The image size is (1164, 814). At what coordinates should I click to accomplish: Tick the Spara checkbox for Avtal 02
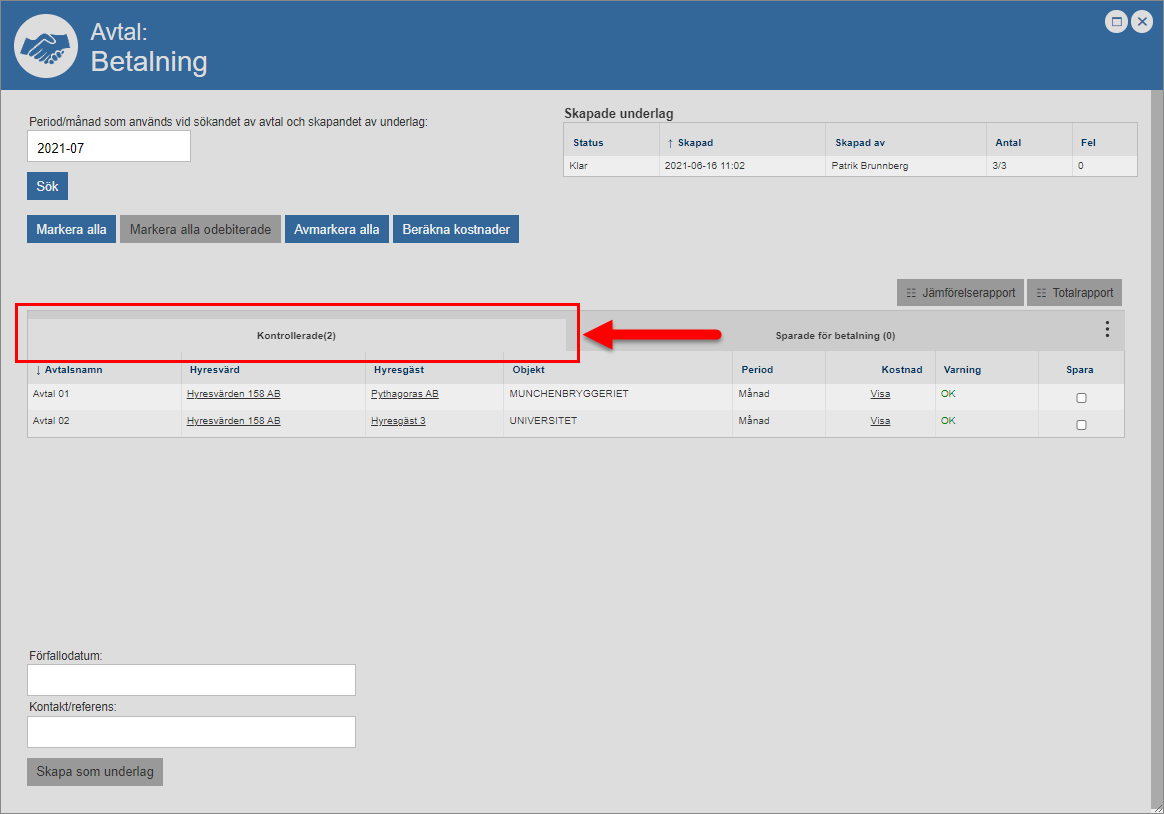pyautogui.click(x=1081, y=425)
